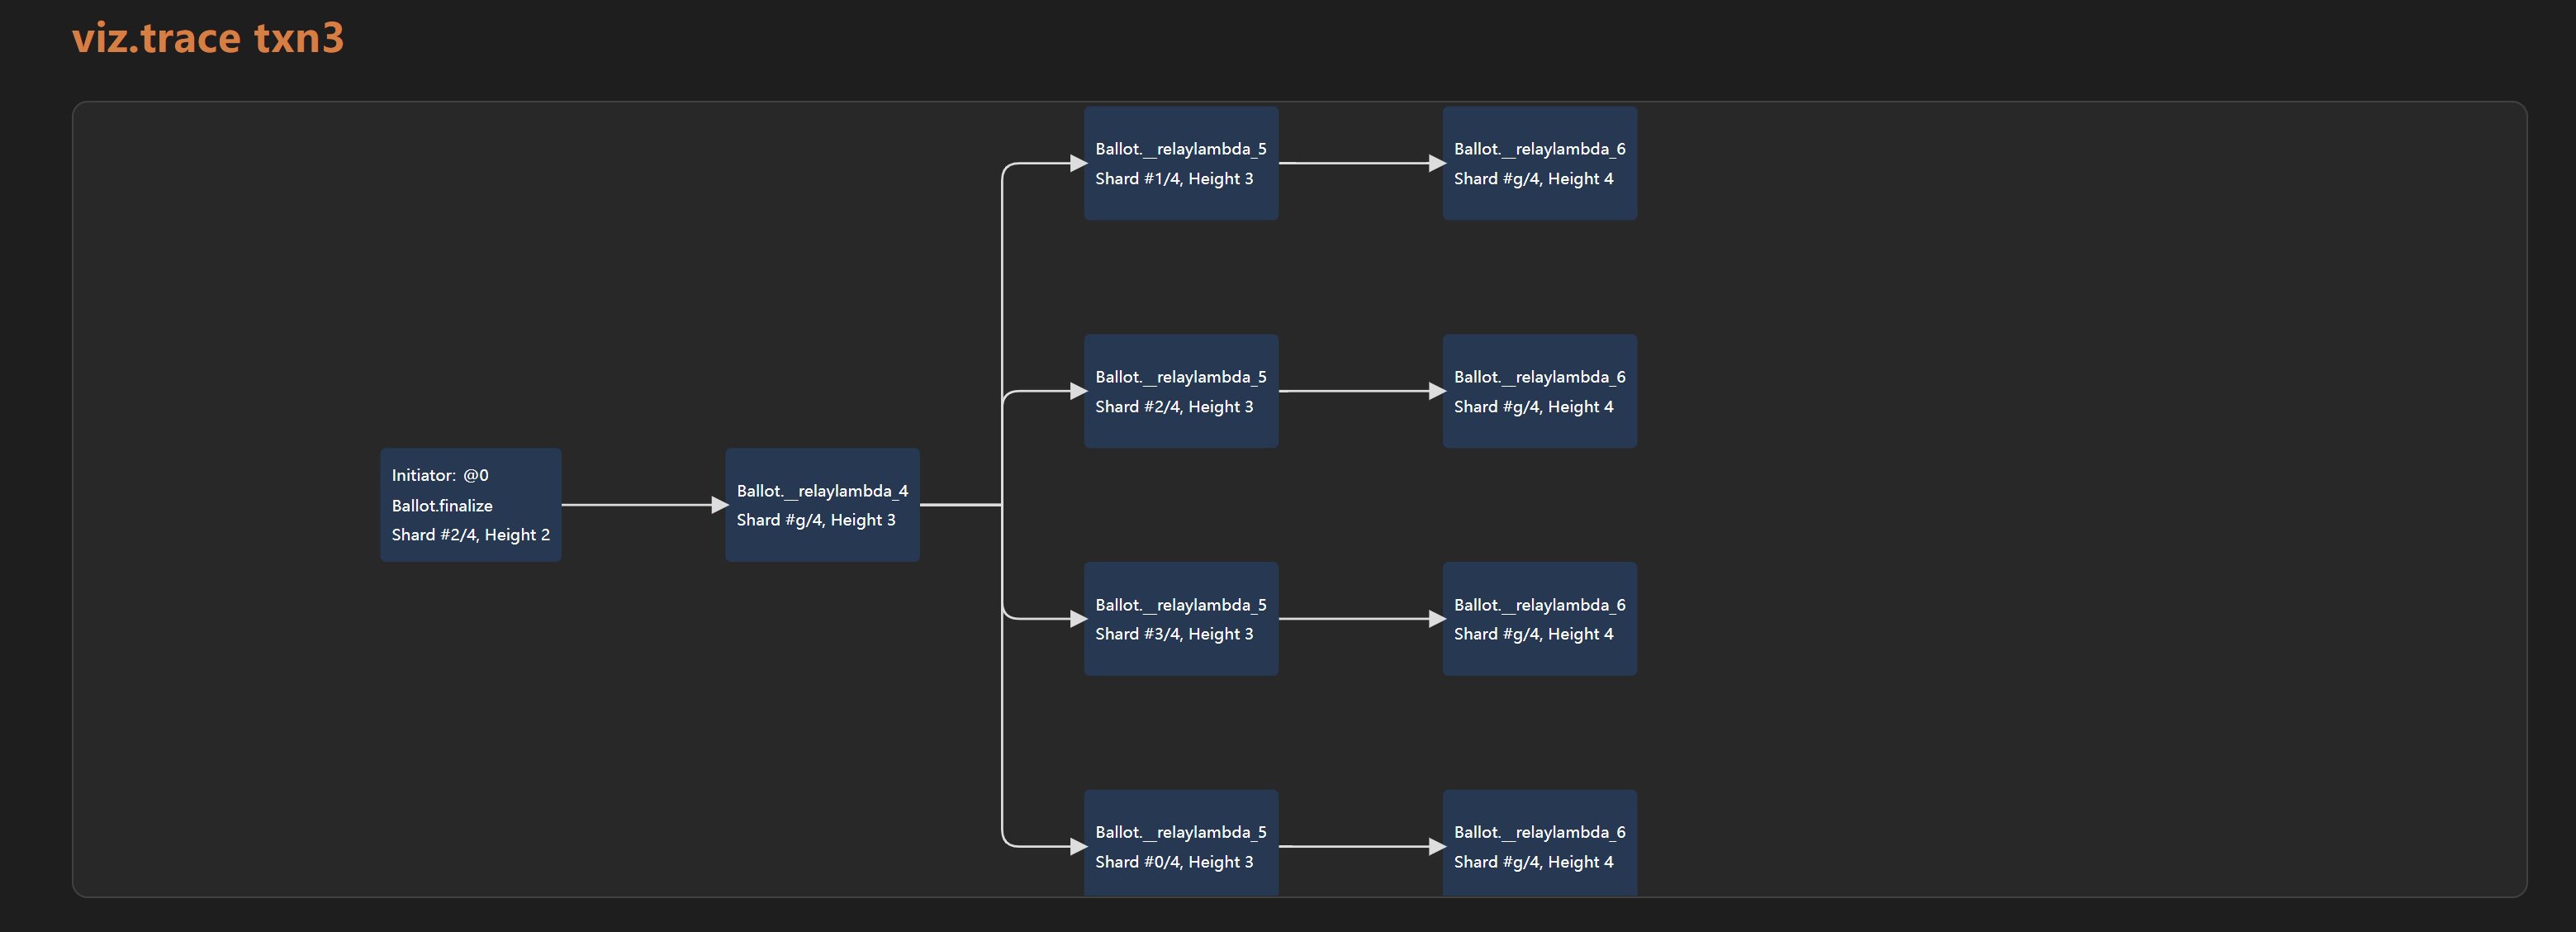Screen dimensions: 2576x932
Task: Click the 'Shard #1/4, Height 3' text
Action: coord(1174,179)
